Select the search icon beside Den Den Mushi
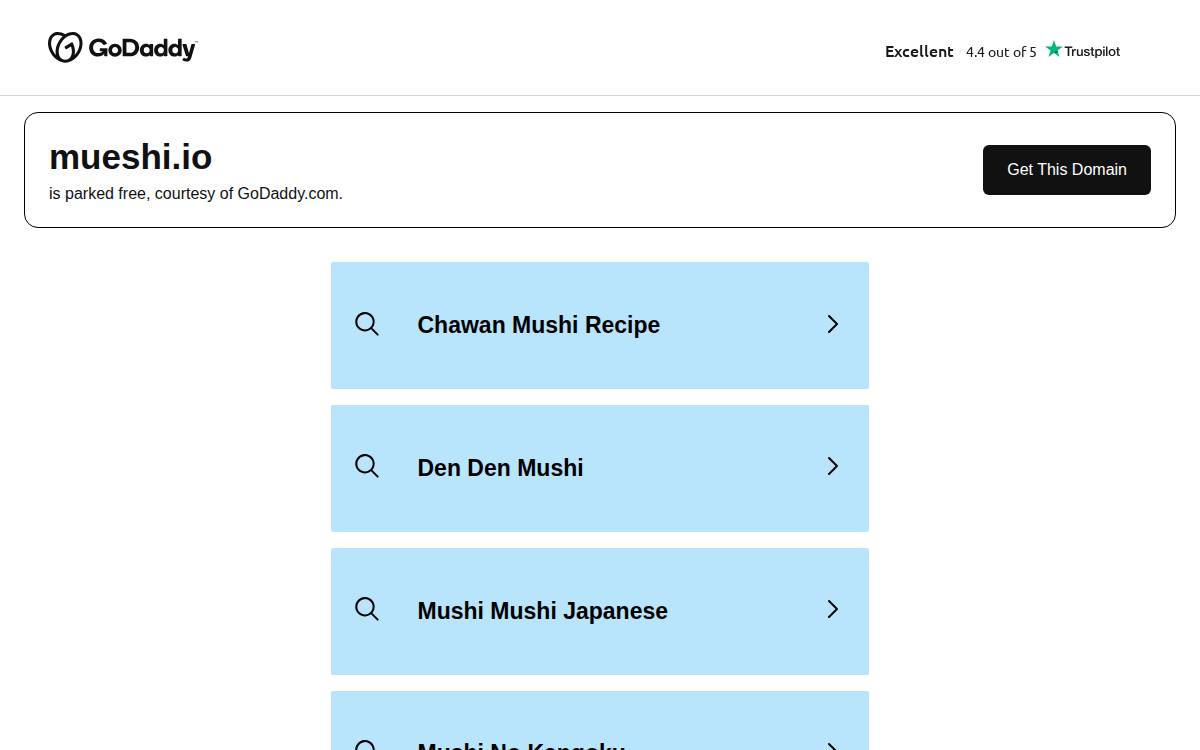Viewport: 1200px width, 750px height. tap(367, 466)
